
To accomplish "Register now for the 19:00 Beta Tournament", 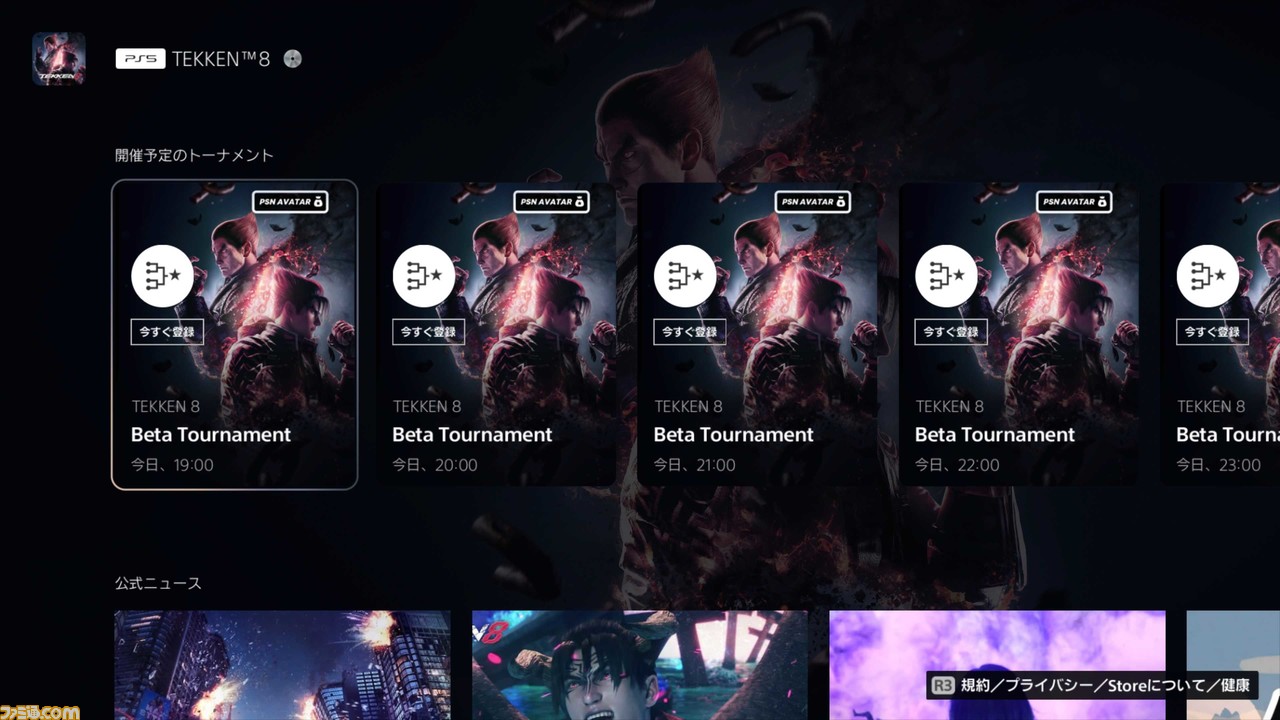I will tap(167, 332).
